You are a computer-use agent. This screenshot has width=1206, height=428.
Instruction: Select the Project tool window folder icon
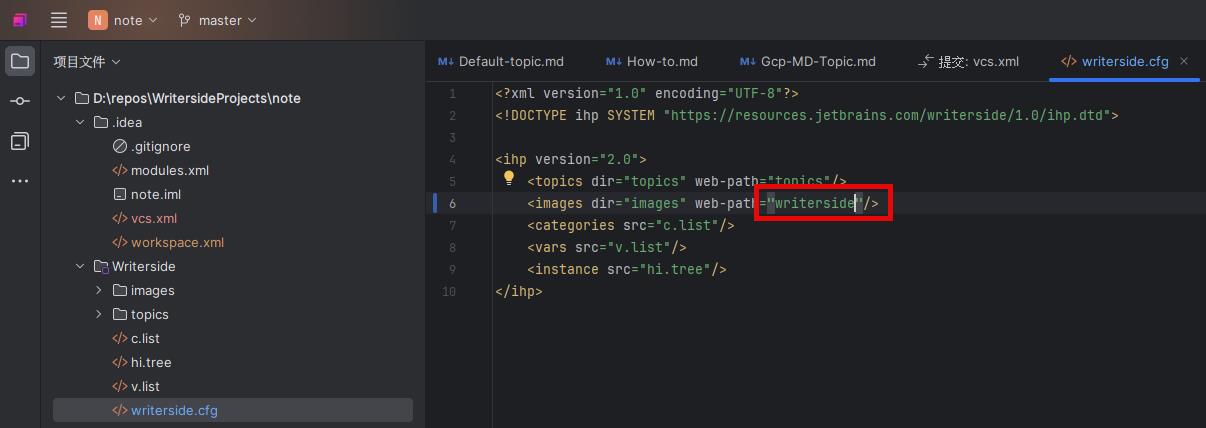point(20,61)
